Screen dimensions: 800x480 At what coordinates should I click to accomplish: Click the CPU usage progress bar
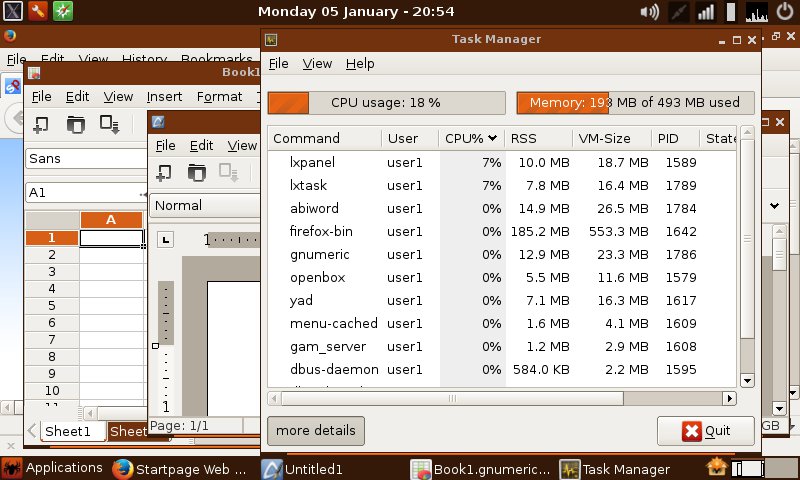pos(386,102)
